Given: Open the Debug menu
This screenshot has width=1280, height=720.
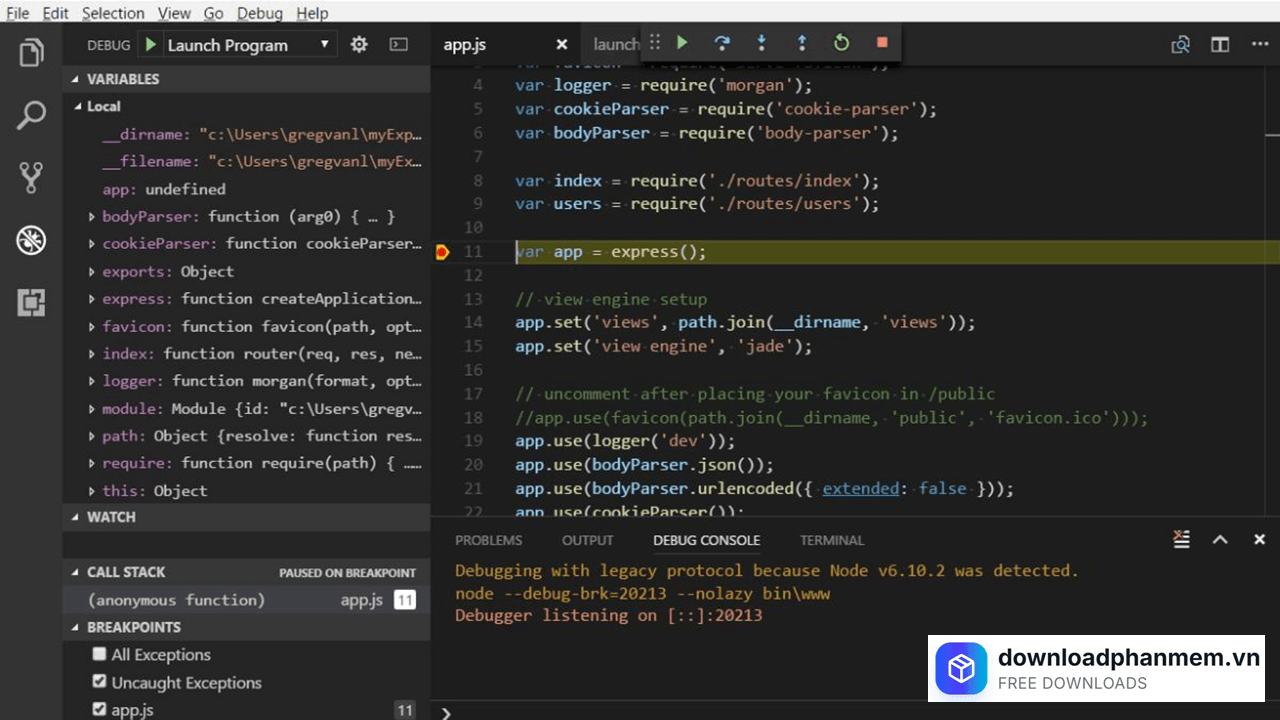Looking at the screenshot, I should 259,13.
